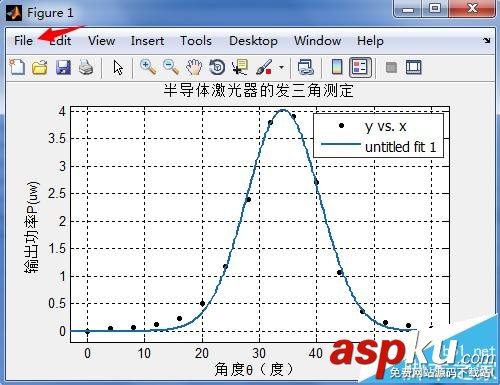500x385 pixels.
Task: Click the Hide Plot Tools icon
Action: pyautogui.click(x=391, y=67)
